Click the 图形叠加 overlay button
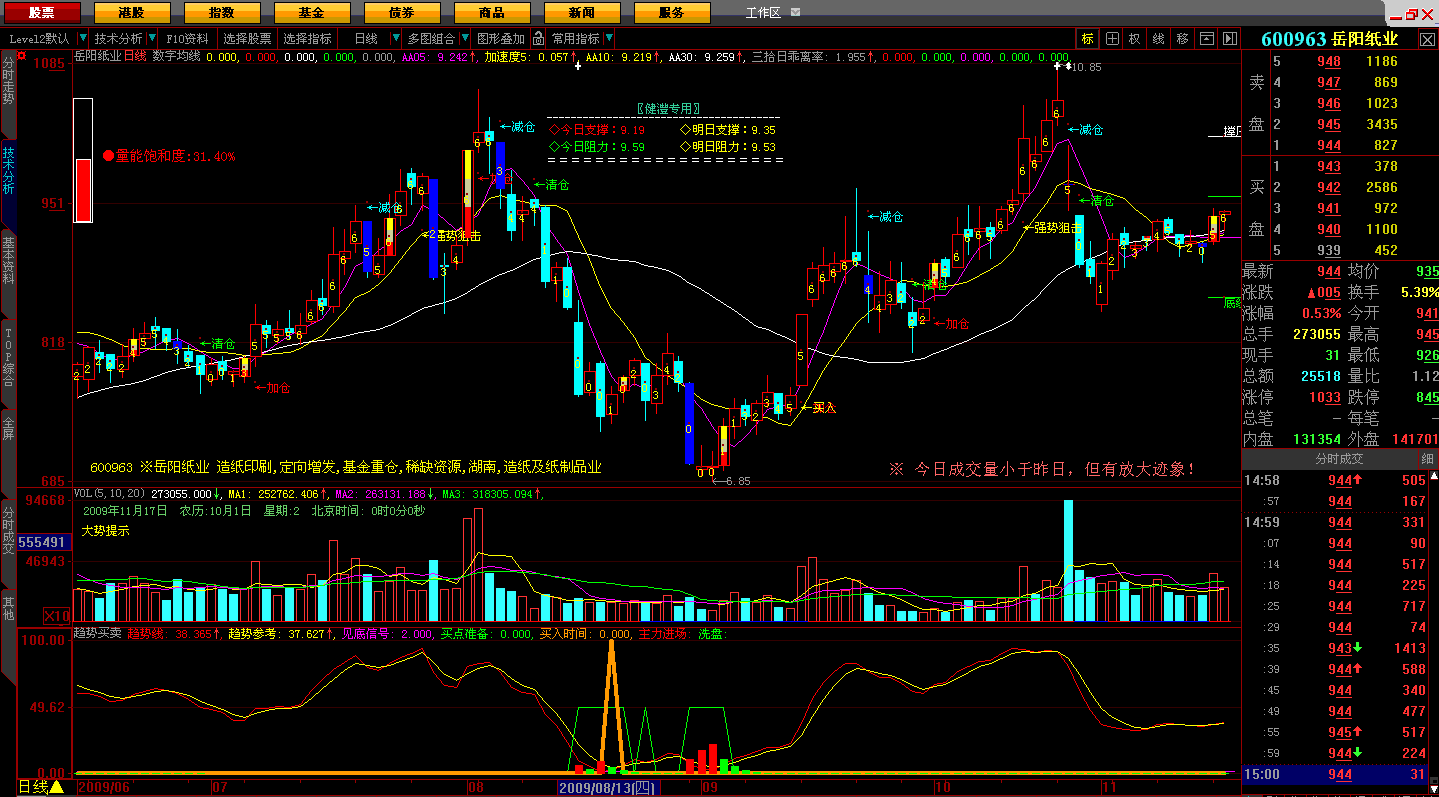The width and height of the screenshot is (1439, 797). [x=501, y=39]
